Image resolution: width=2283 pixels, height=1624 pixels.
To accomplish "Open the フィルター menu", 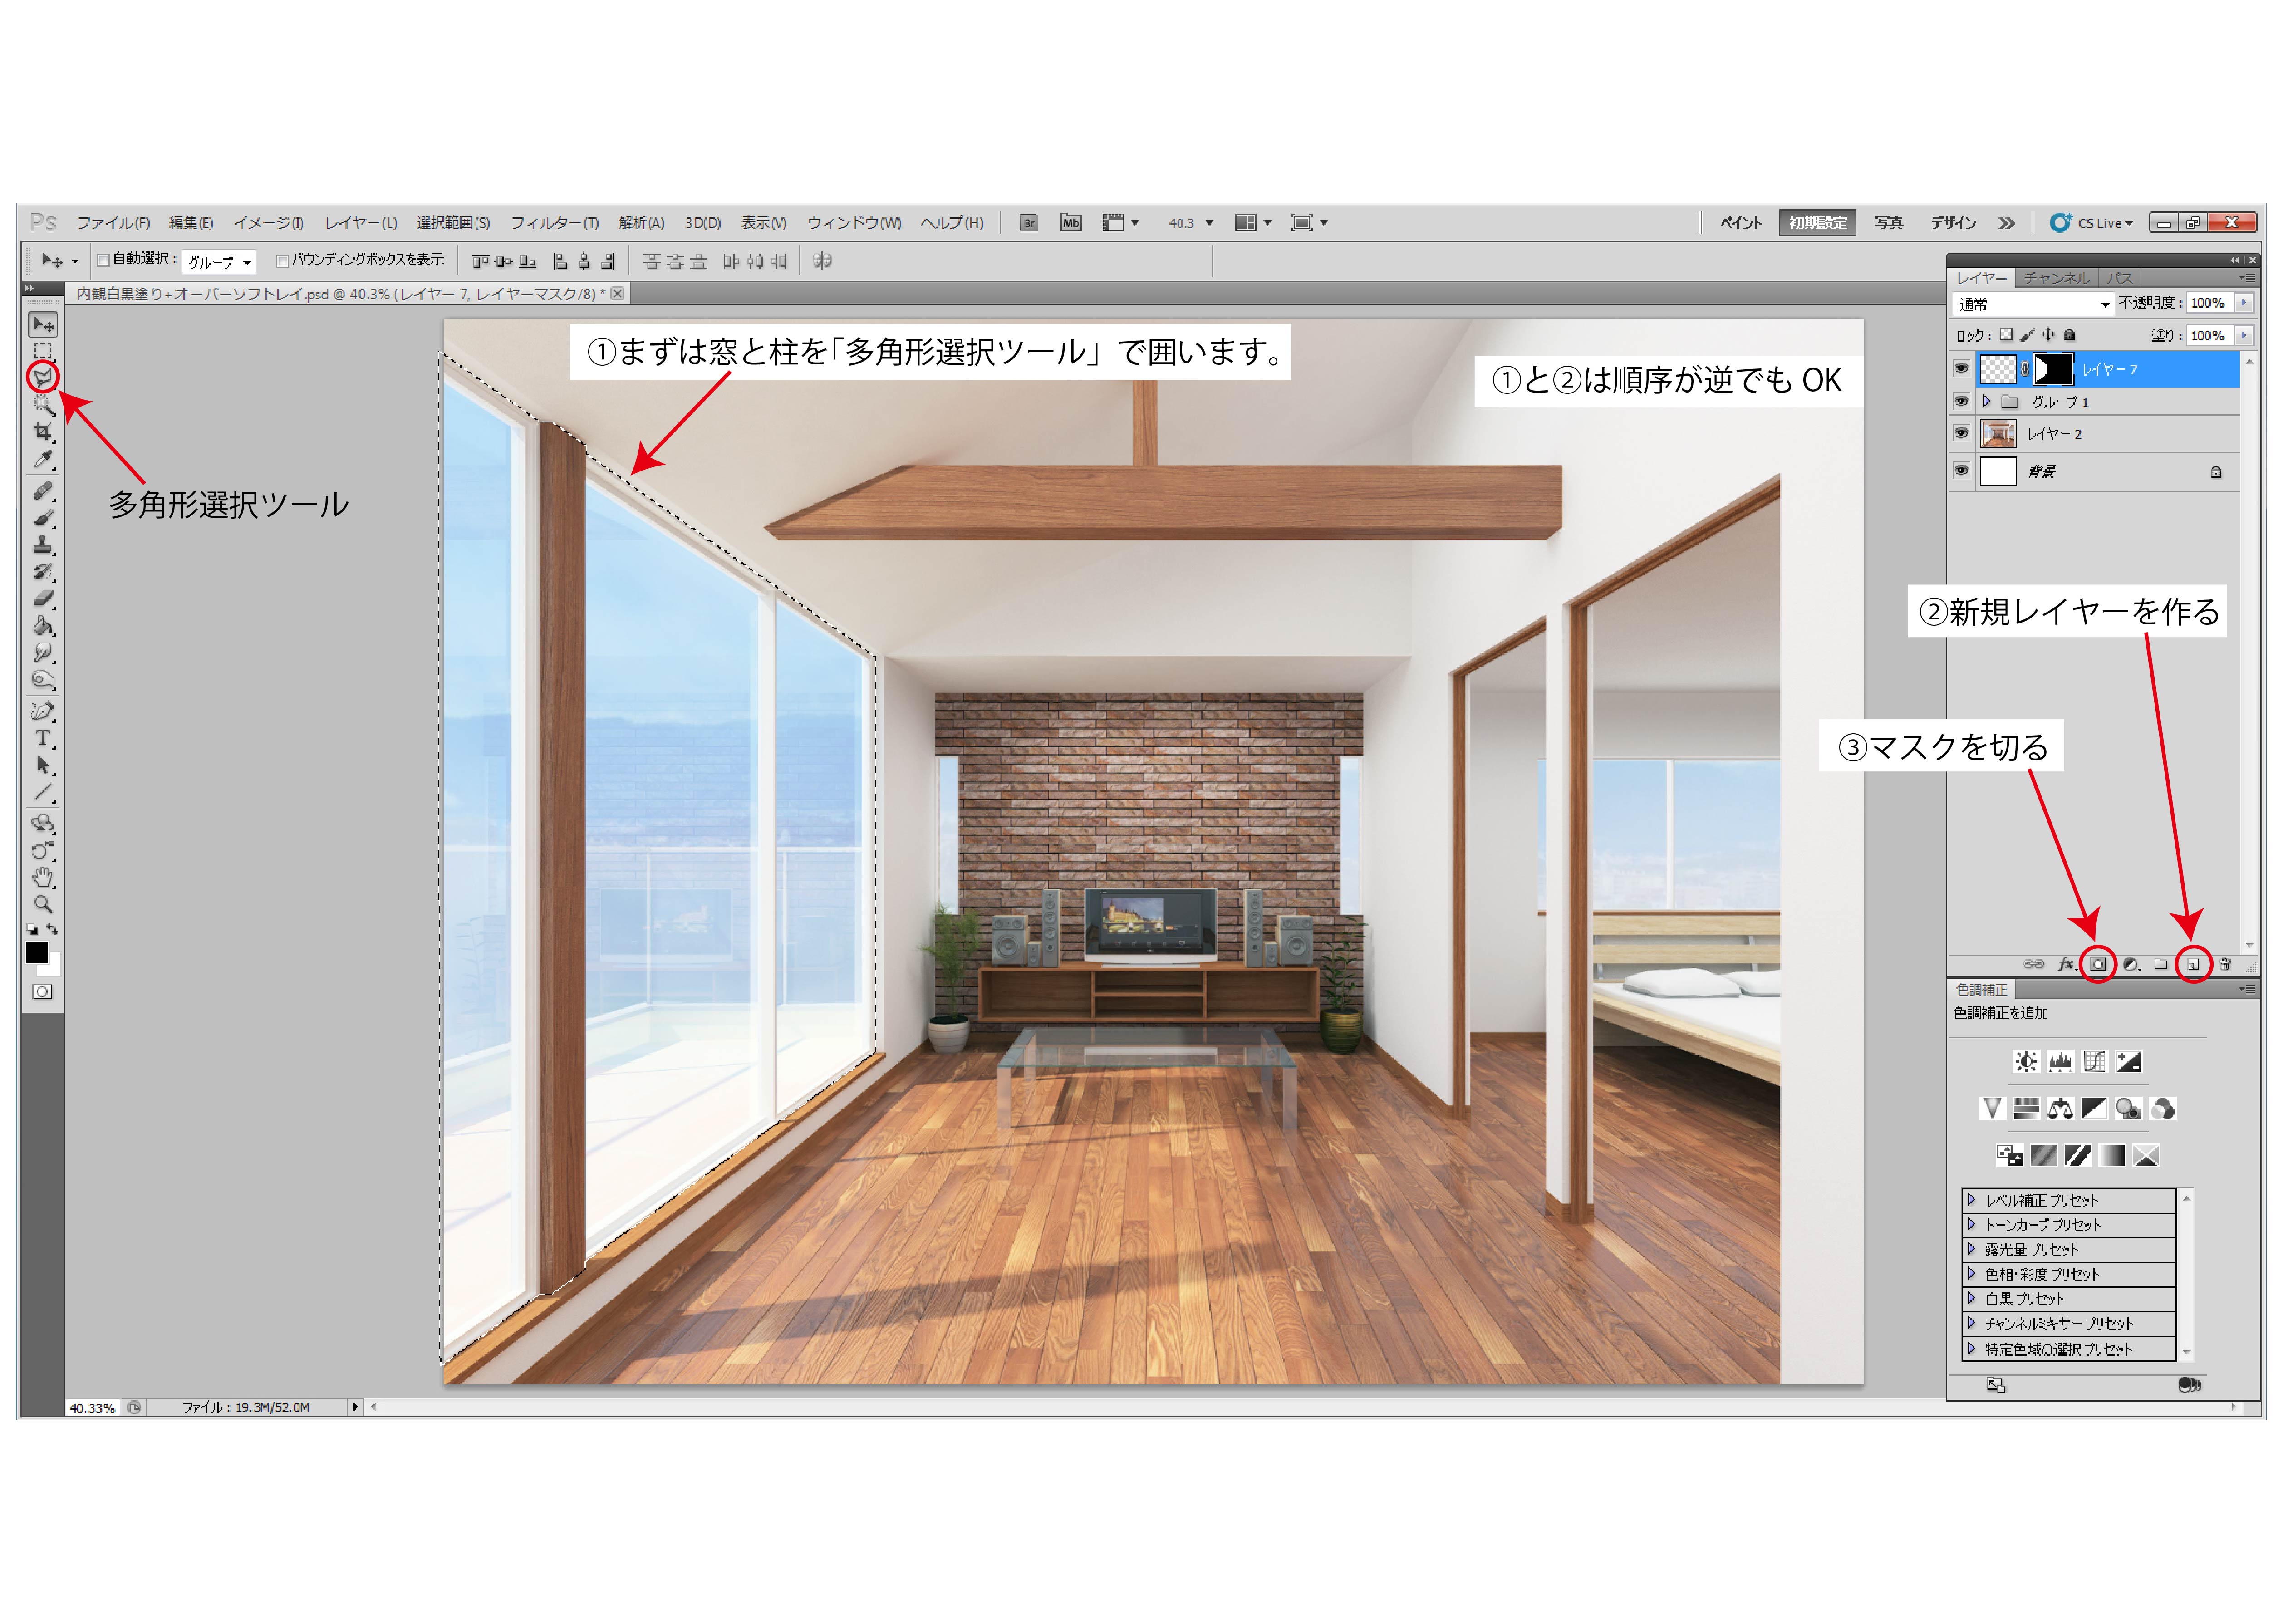I will point(554,223).
